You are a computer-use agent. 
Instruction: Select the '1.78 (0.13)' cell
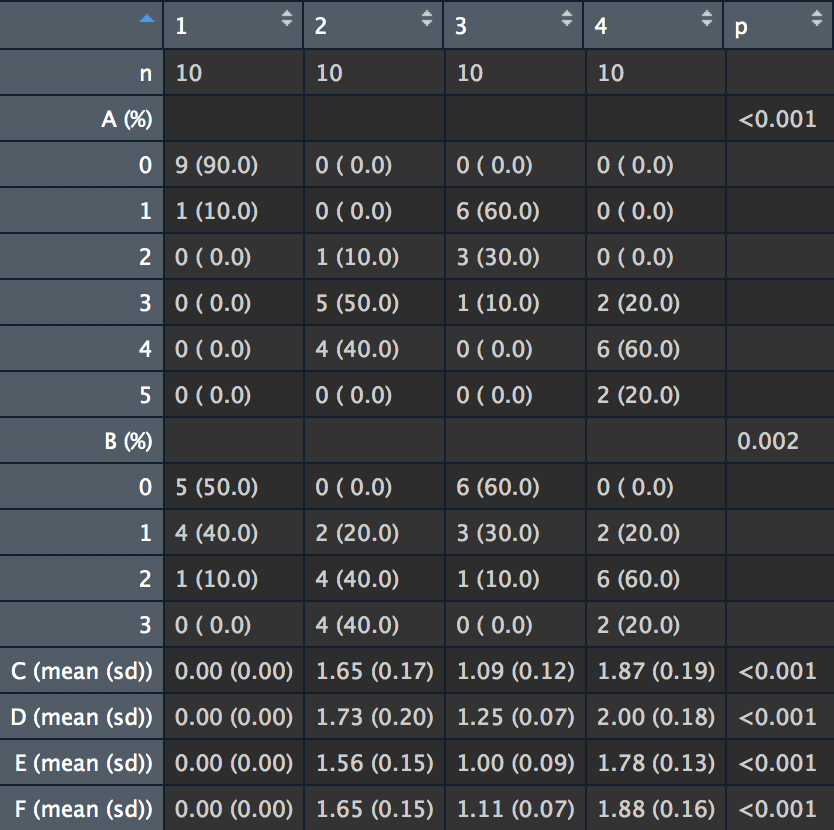656,762
